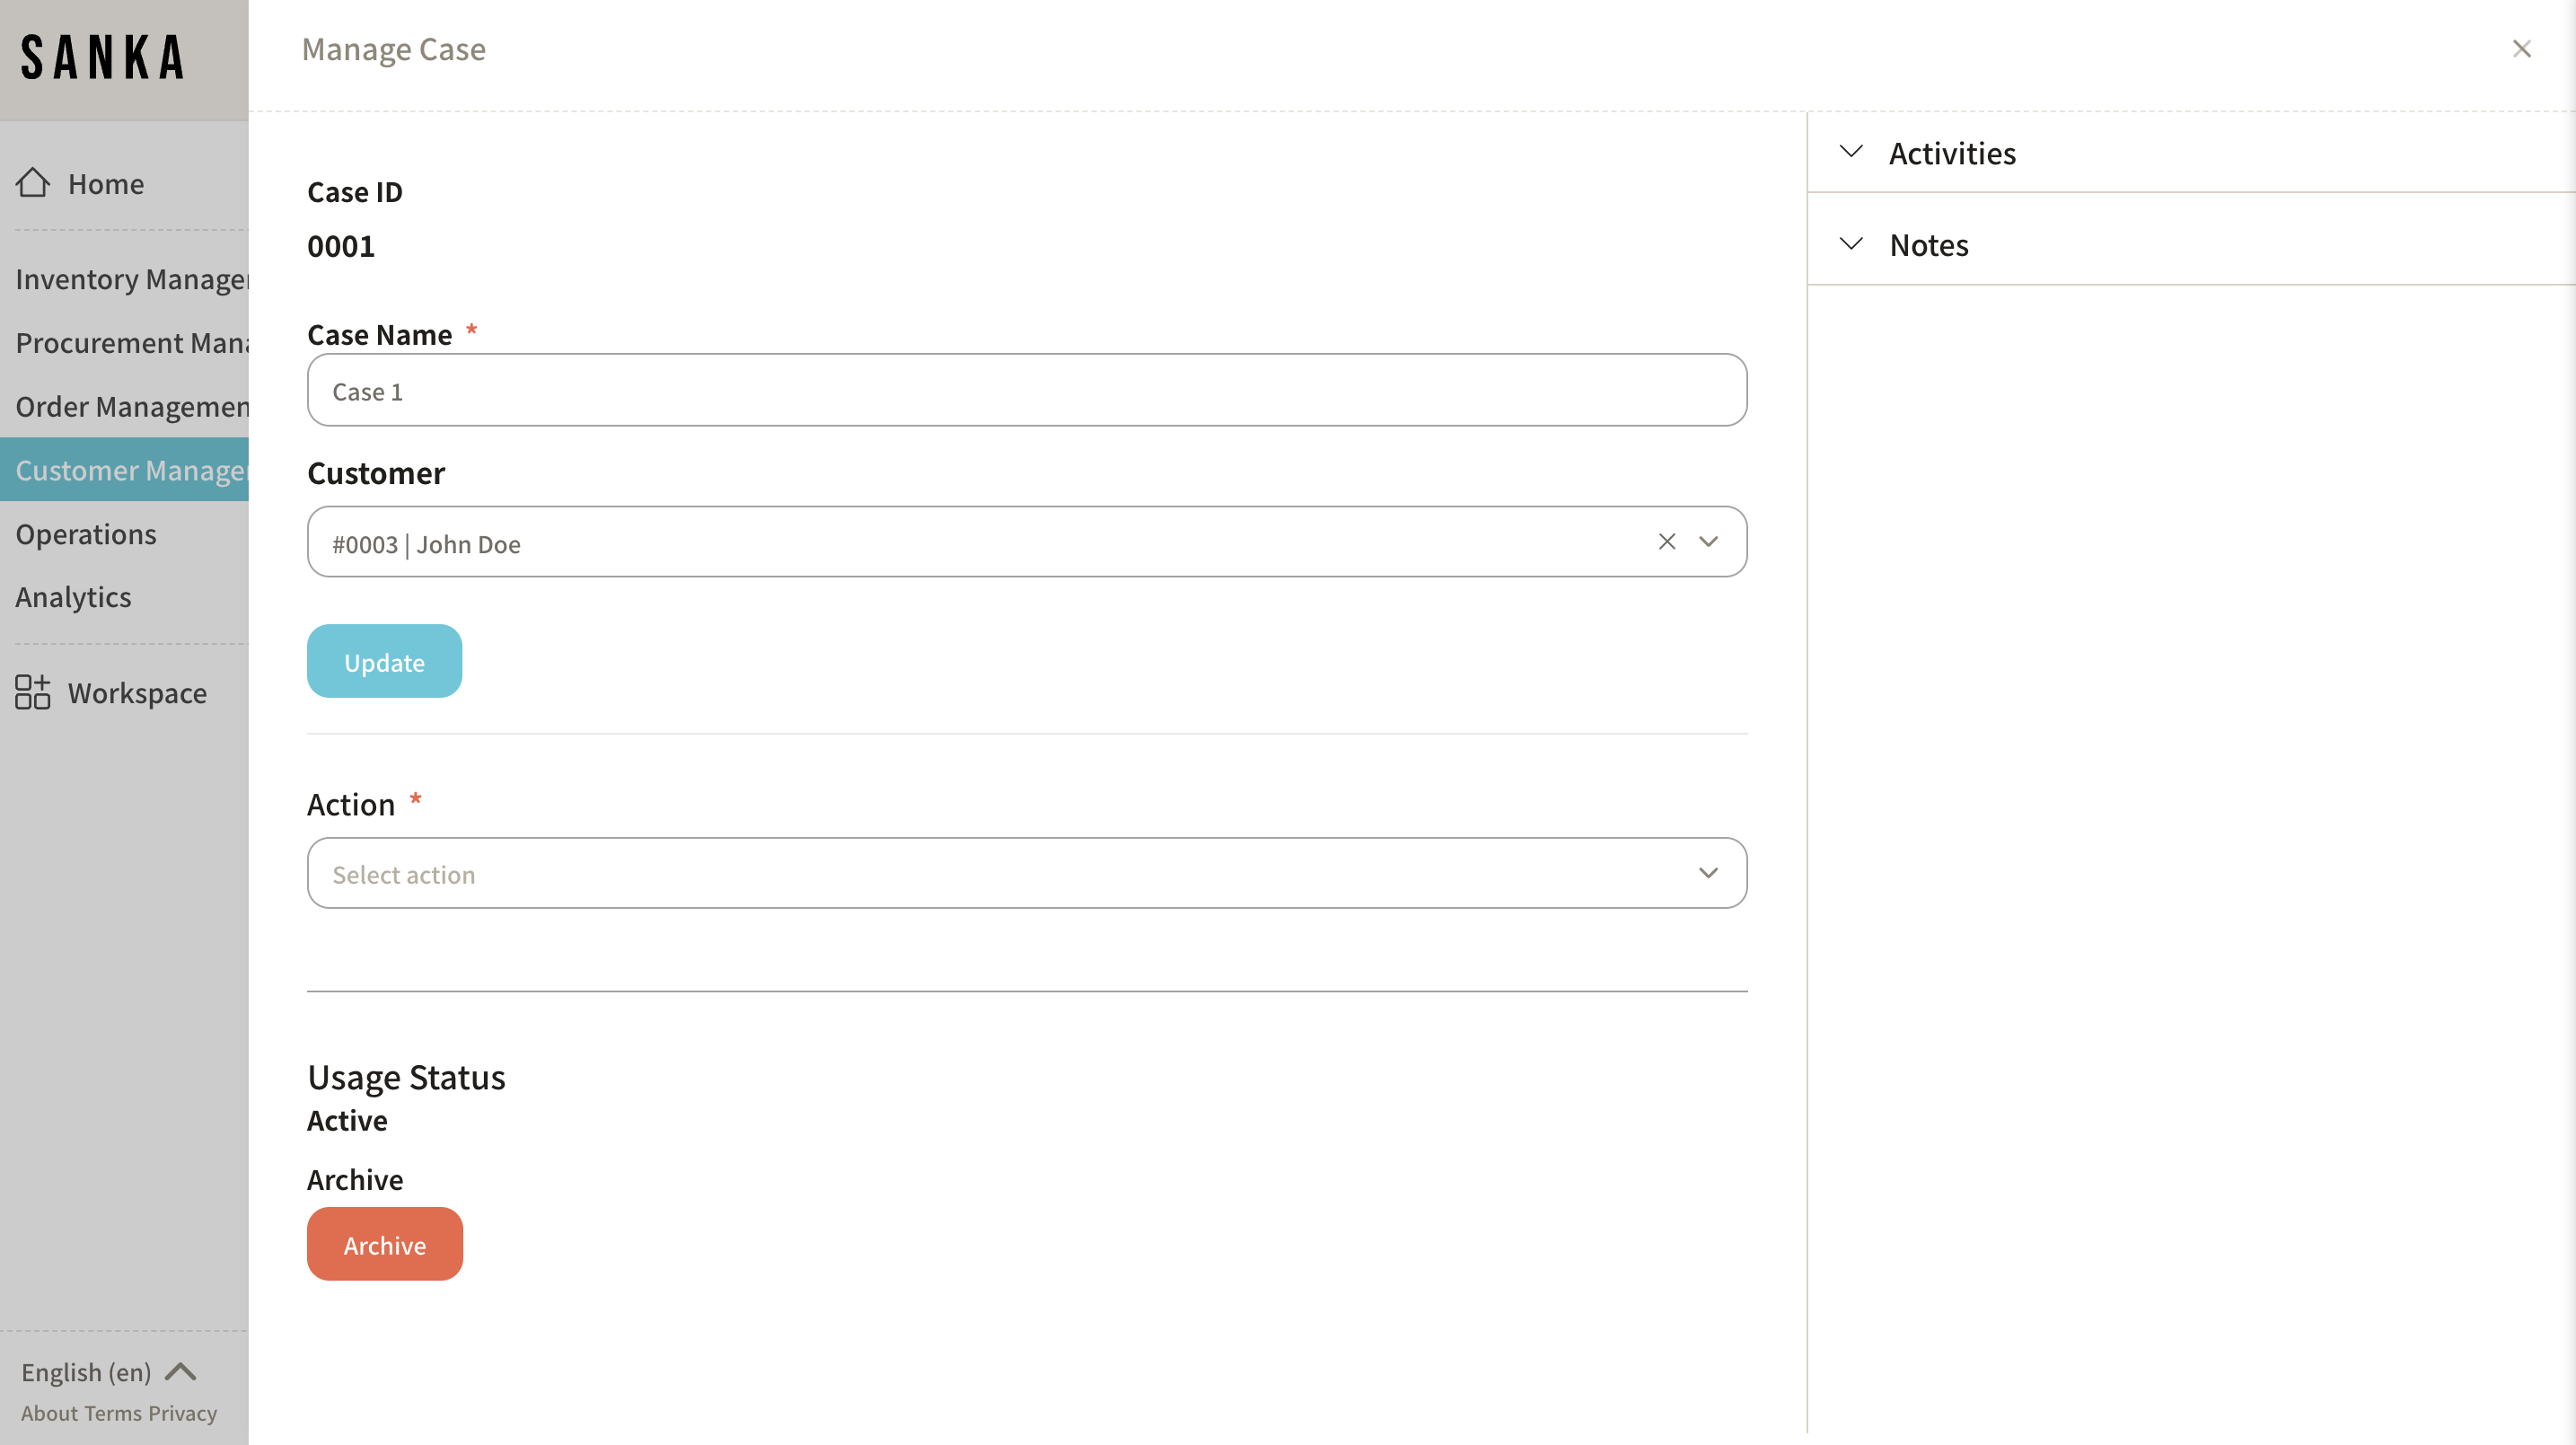Click the language selector up-arrow icon
The image size is (2576, 1445).
[181, 1371]
